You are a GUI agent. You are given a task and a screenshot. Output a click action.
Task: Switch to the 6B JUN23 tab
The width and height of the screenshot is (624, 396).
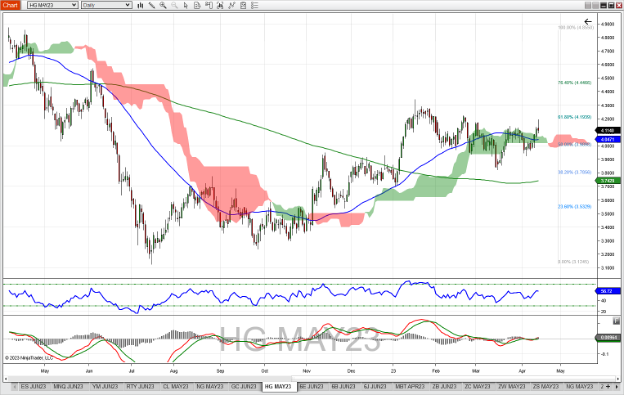pyautogui.click(x=344, y=386)
